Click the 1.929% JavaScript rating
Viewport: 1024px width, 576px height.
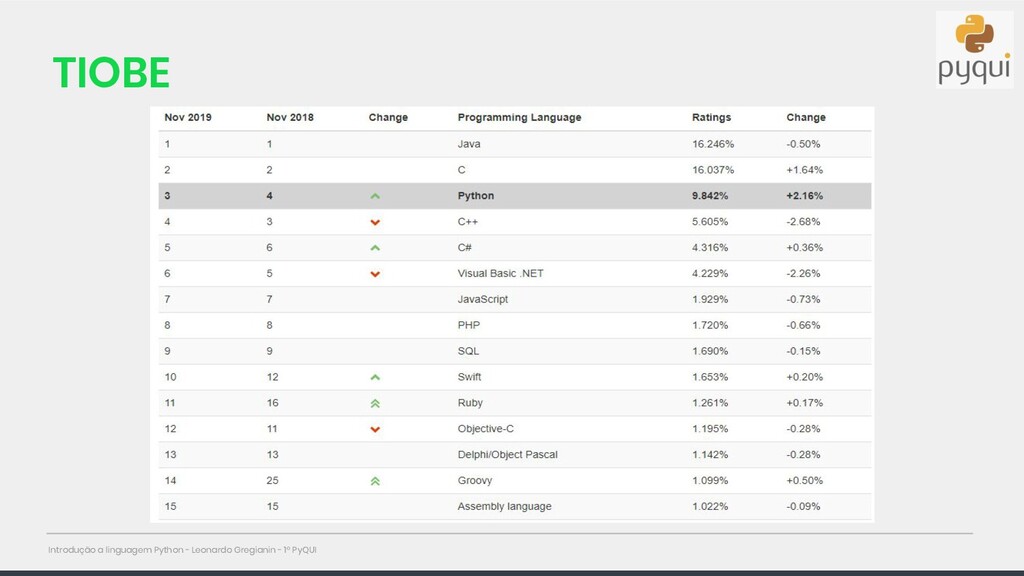coord(710,299)
